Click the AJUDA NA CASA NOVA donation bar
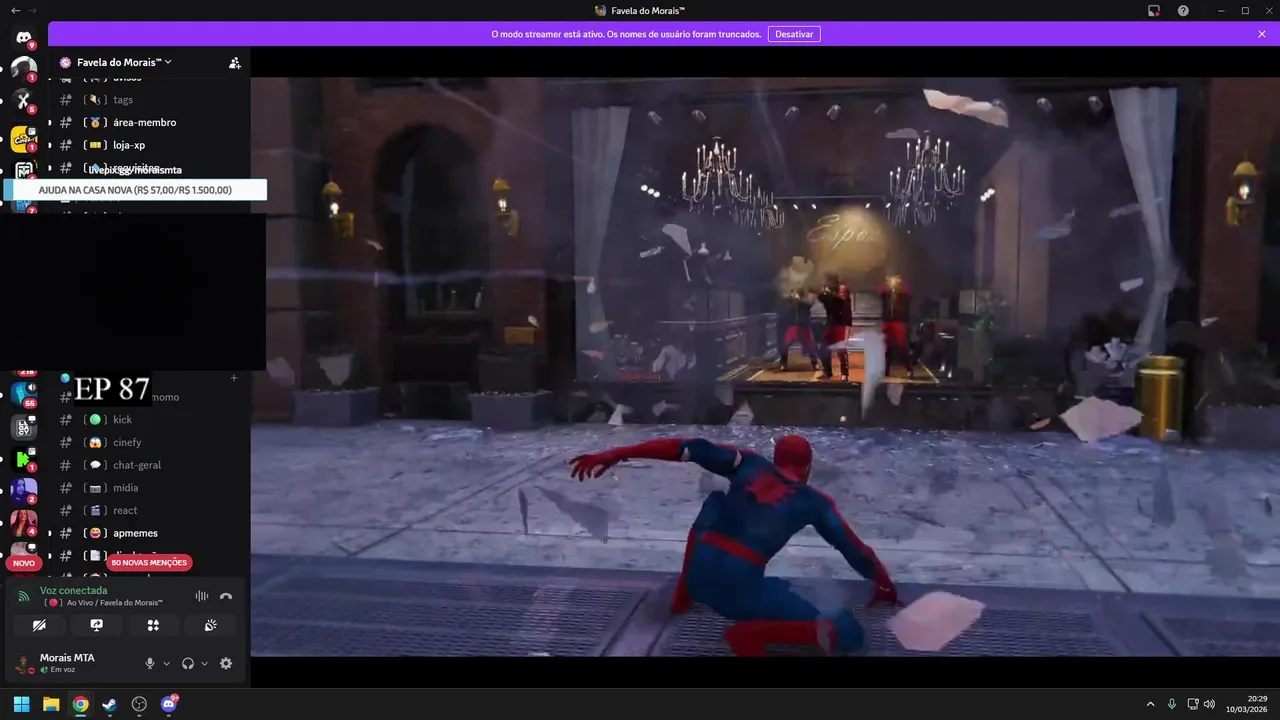The width and height of the screenshot is (1280, 720). point(135,190)
